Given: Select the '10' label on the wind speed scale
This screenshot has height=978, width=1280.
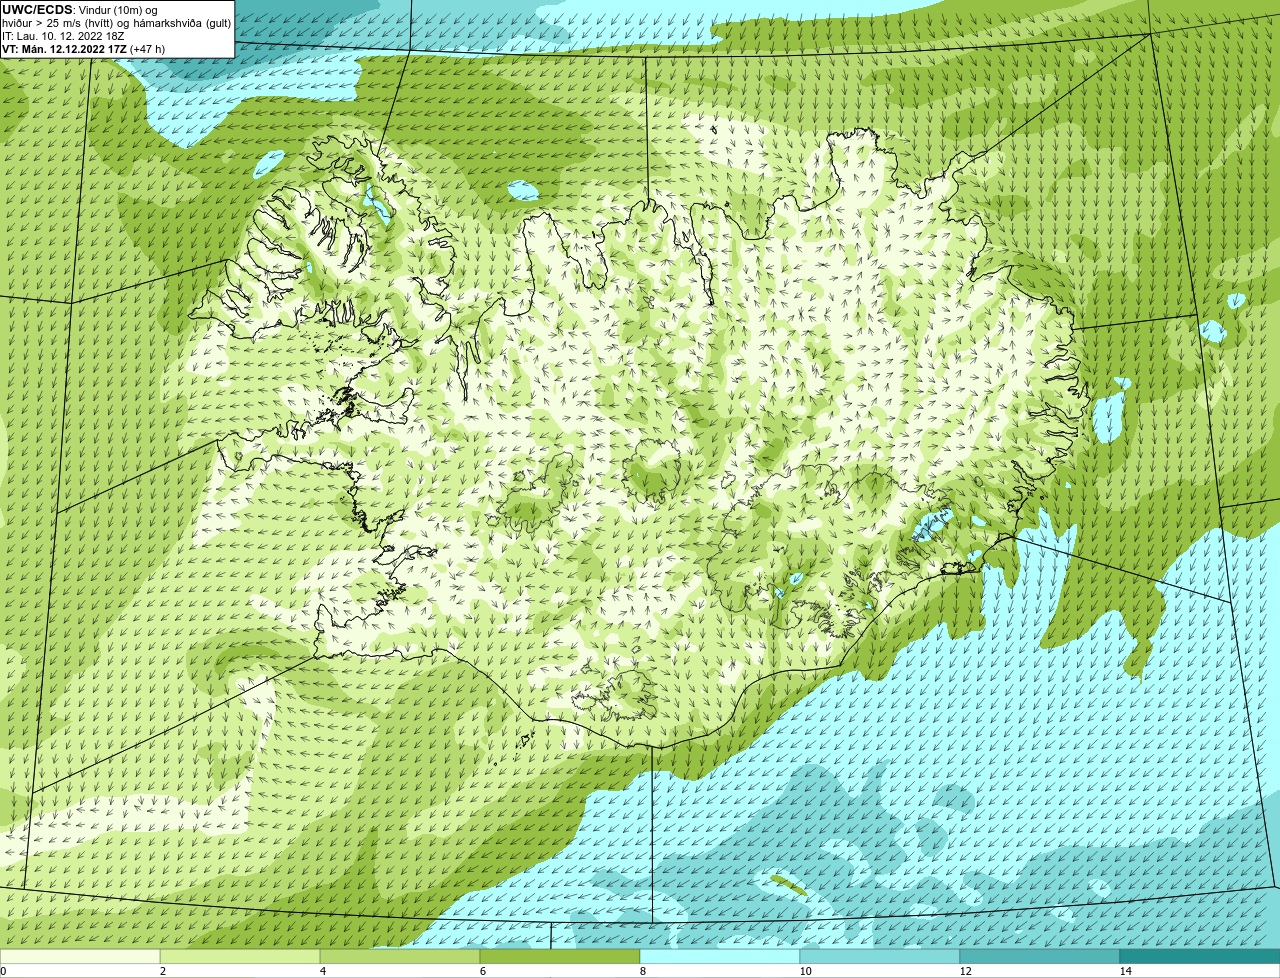Looking at the screenshot, I should [805, 971].
